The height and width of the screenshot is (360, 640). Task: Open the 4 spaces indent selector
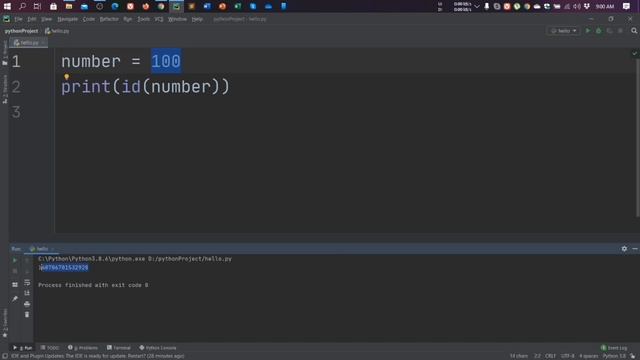click(x=588, y=356)
